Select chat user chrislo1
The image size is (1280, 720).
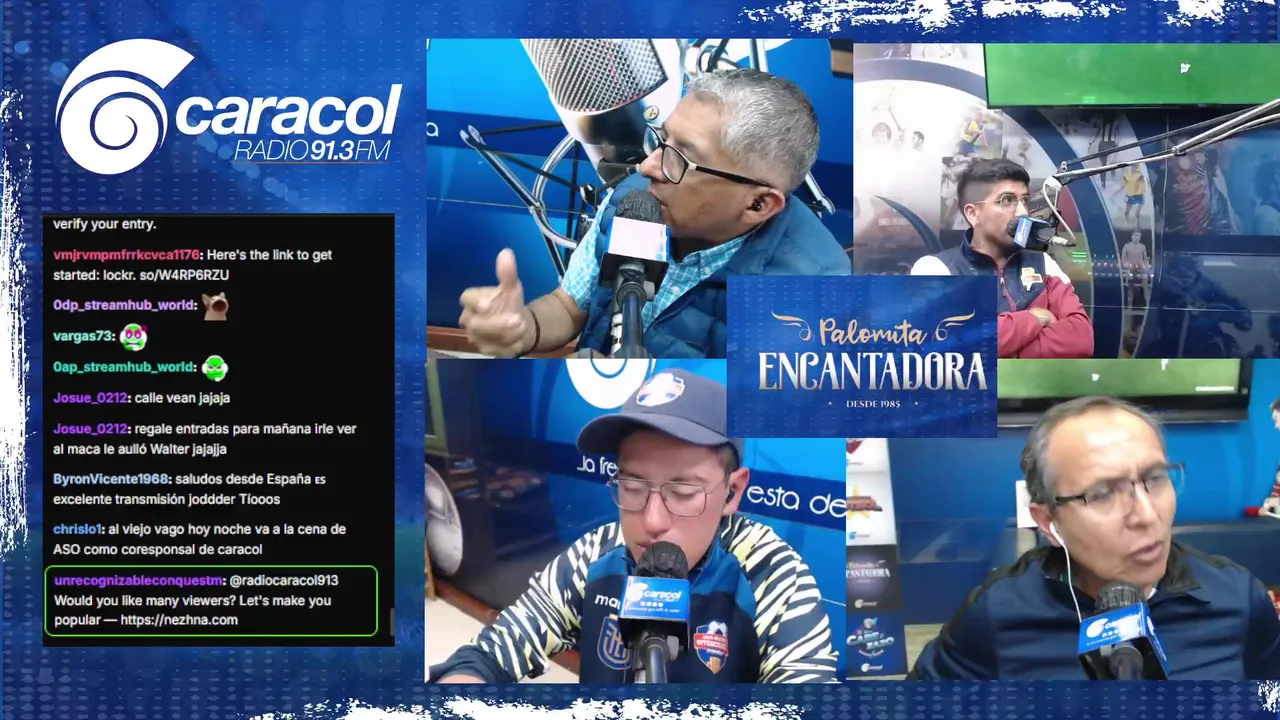point(79,529)
